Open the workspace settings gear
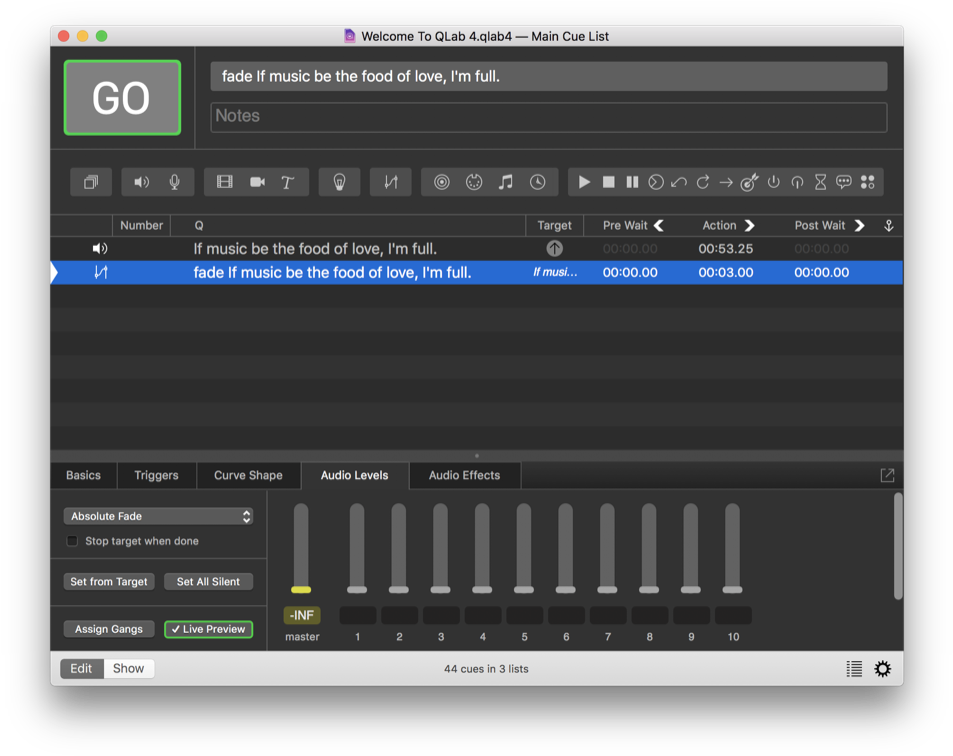This screenshot has height=756, width=953. [882, 668]
